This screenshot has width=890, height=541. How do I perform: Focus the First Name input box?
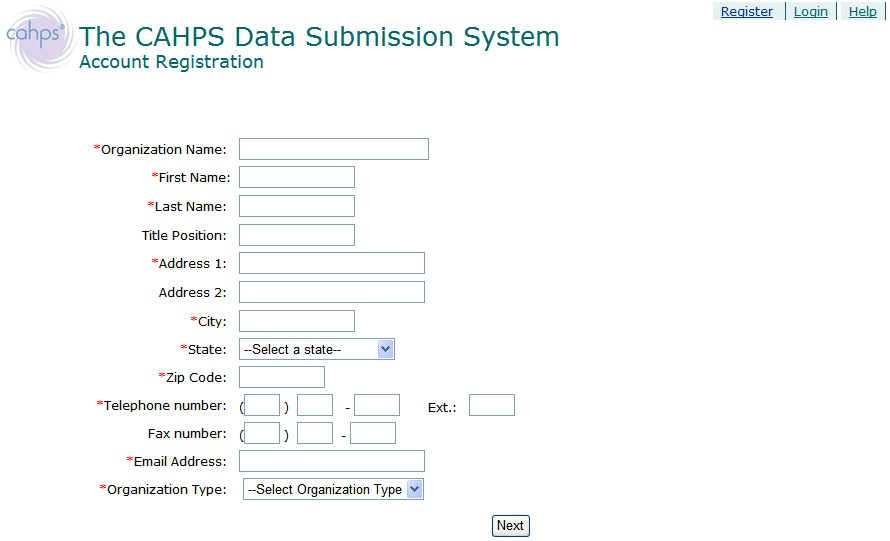pos(296,177)
